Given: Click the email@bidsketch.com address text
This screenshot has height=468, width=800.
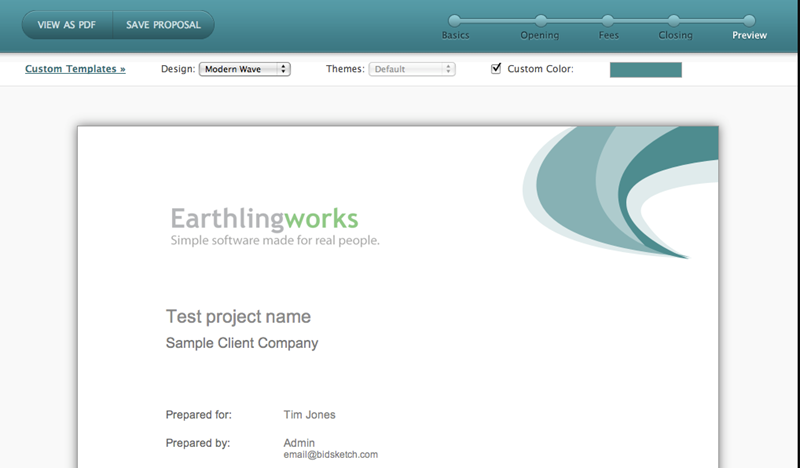Looking at the screenshot, I should pyautogui.click(x=330, y=455).
